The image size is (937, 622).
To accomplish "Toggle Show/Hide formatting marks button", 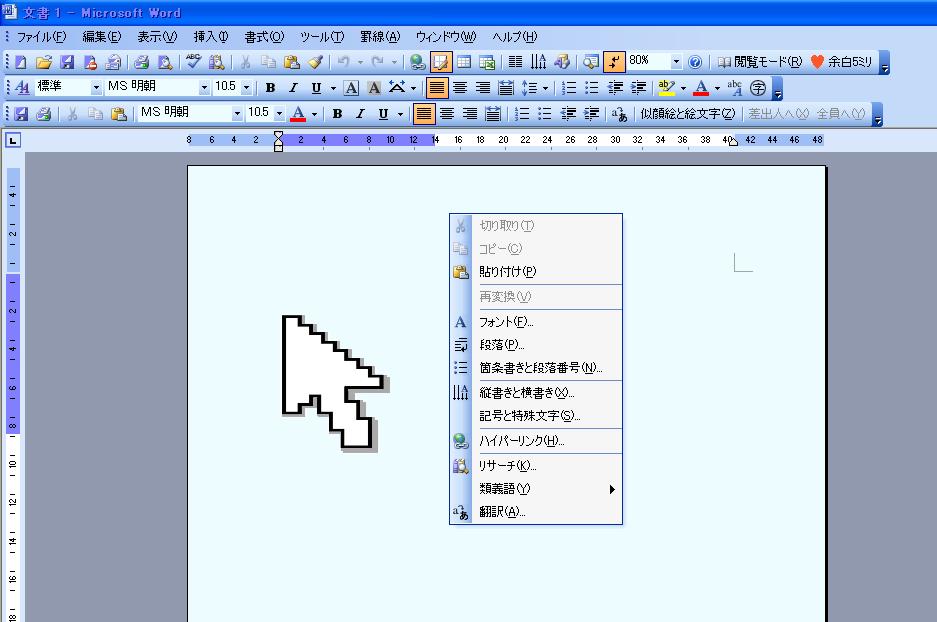I will pyautogui.click(x=614, y=62).
